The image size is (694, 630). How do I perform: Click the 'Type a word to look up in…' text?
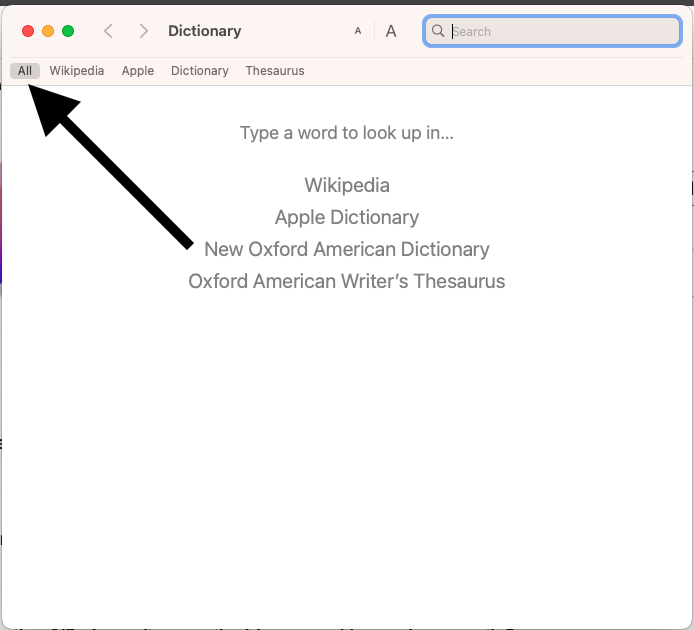click(x=347, y=133)
